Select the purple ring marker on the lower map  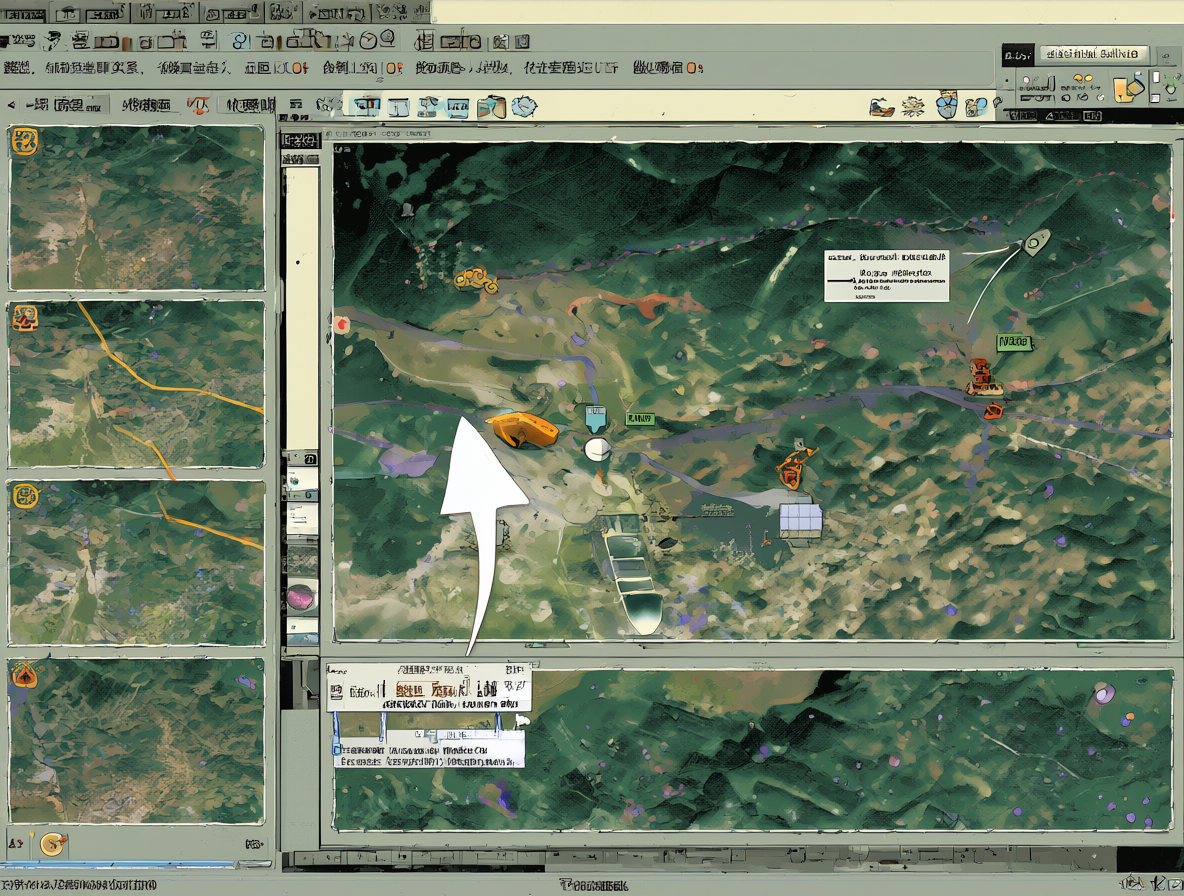tap(1105, 693)
